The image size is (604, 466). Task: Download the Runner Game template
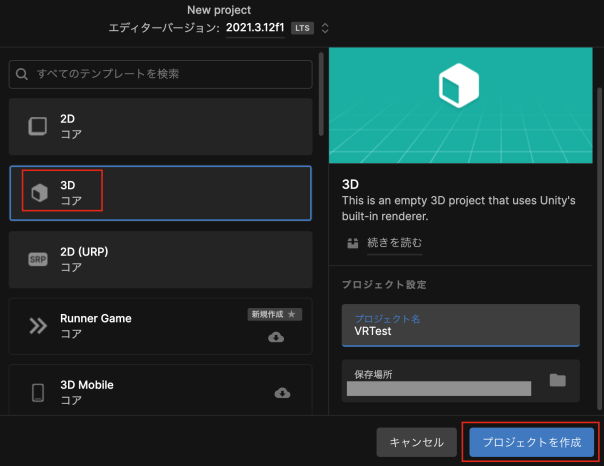276,337
